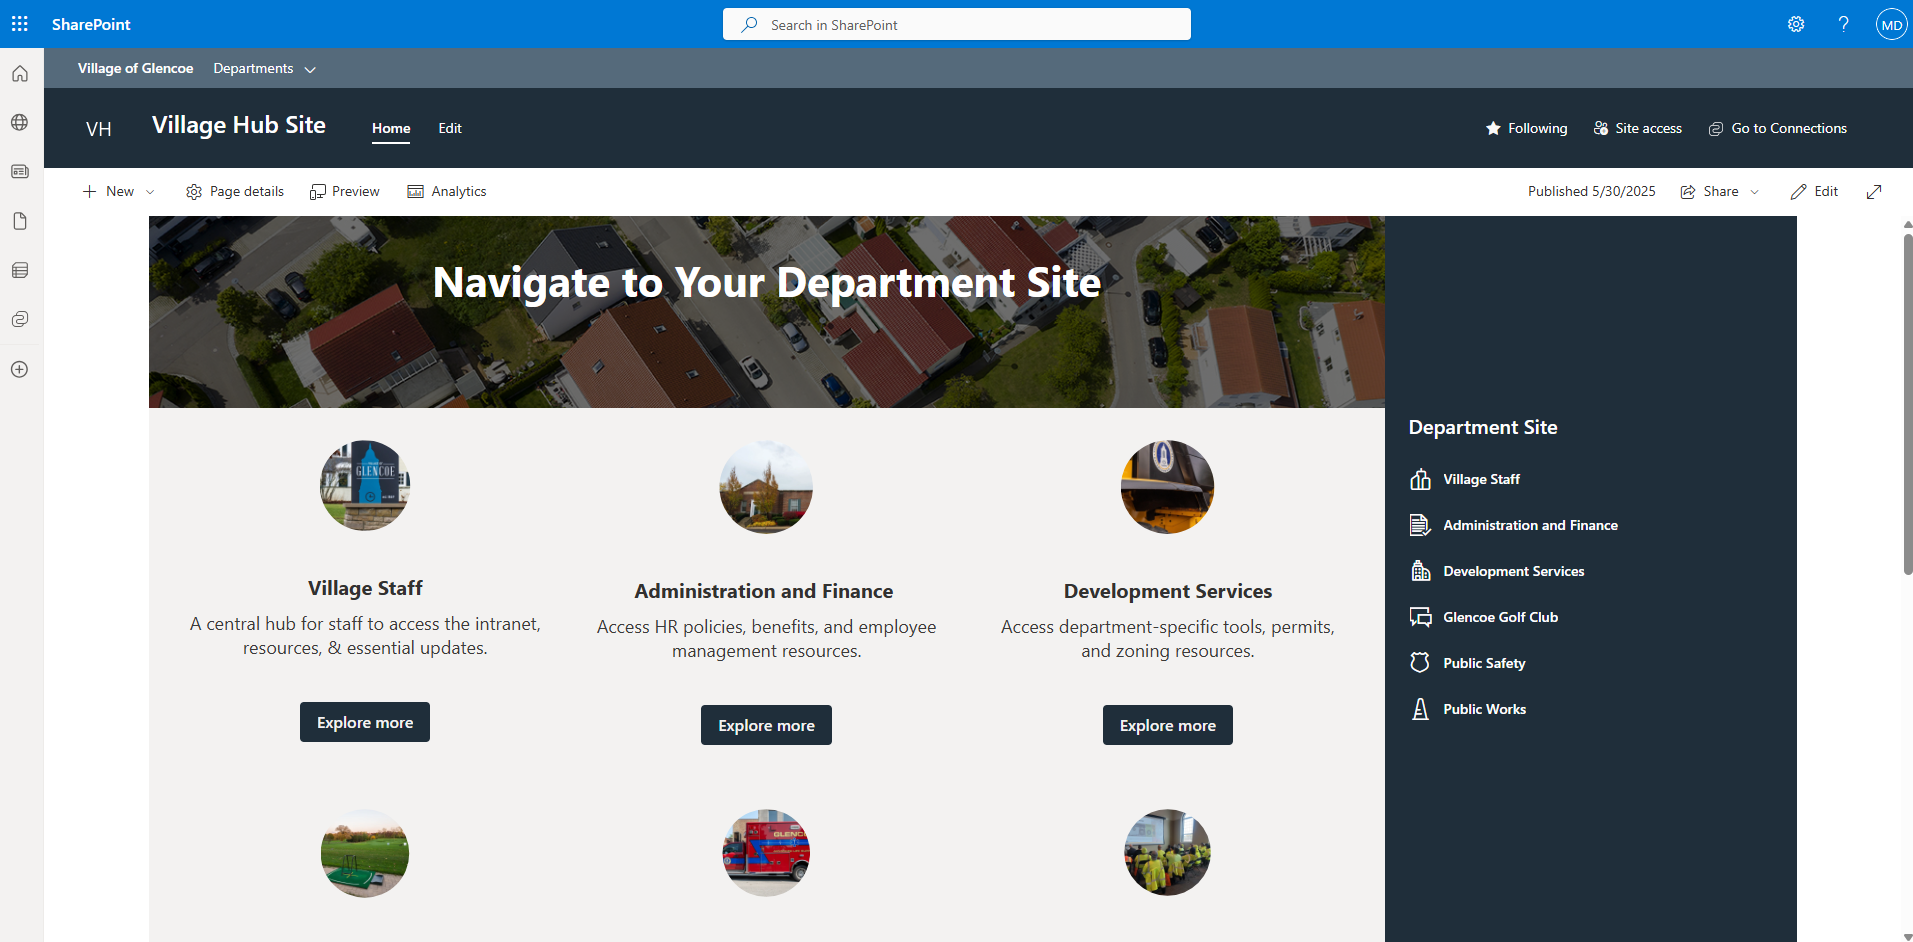Click the Department Site sidebar heading
This screenshot has width=1913, height=942.
click(1483, 427)
